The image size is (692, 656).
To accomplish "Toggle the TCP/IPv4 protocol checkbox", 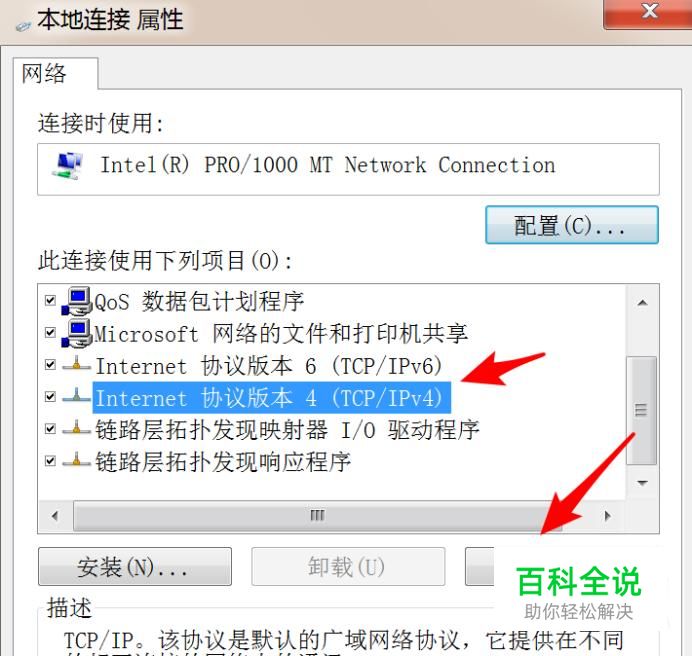I will point(50,396).
